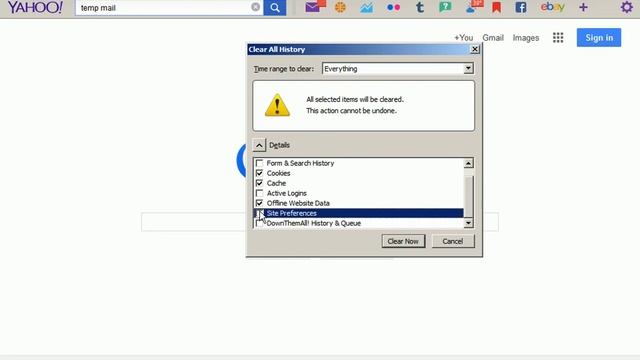This screenshot has width=640, height=360.
Task: Check DownThemAll! History & Queue checkbox
Action: (x=259, y=223)
